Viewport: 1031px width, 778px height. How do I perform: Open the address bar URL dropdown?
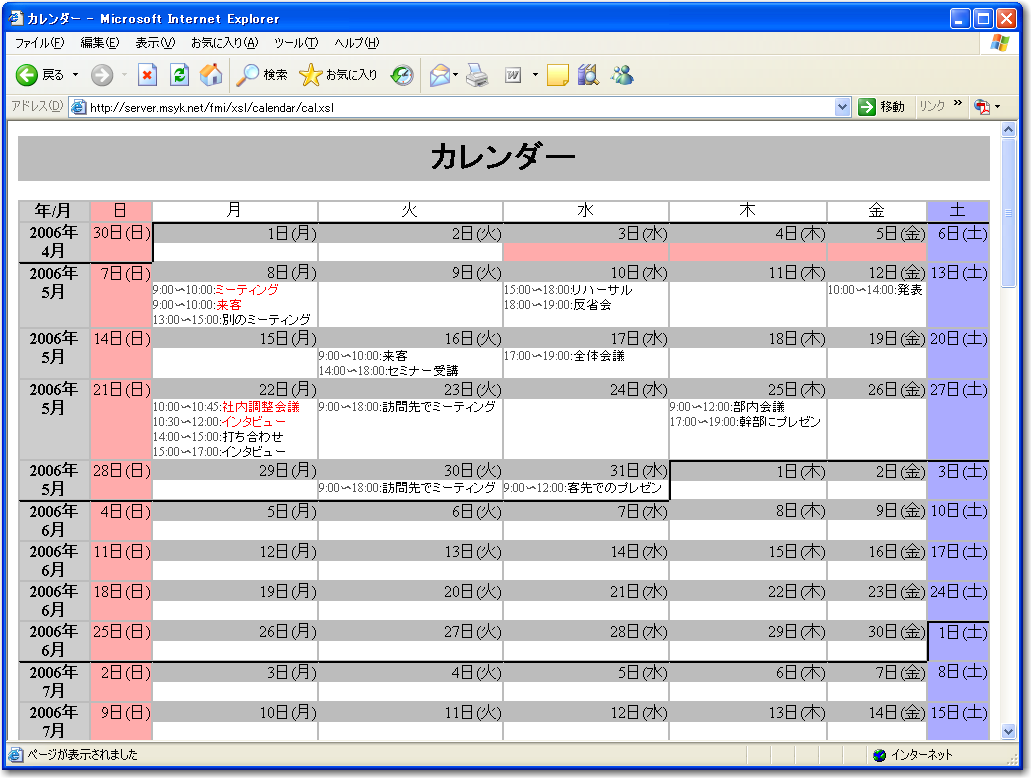click(x=841, y=107)
